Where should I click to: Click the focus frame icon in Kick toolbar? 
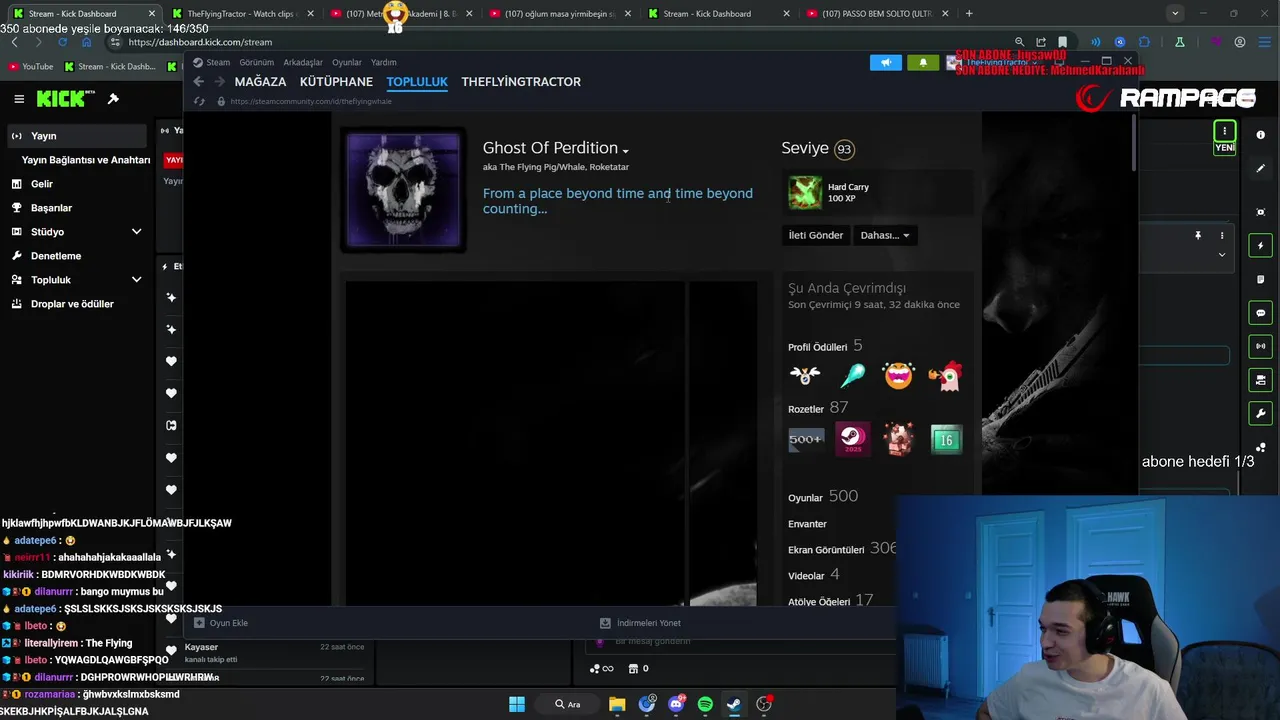pos(1260,212)
